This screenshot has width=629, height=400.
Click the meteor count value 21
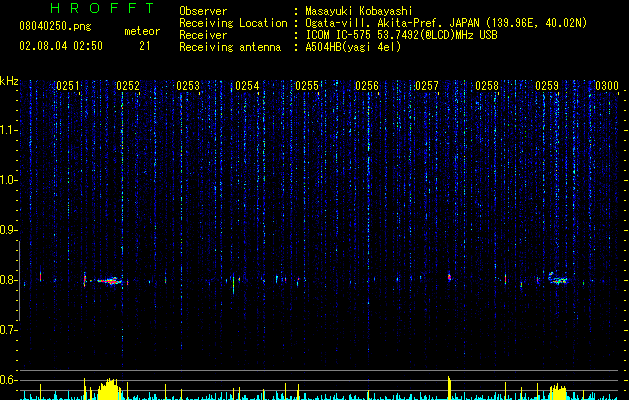point(145,46)
